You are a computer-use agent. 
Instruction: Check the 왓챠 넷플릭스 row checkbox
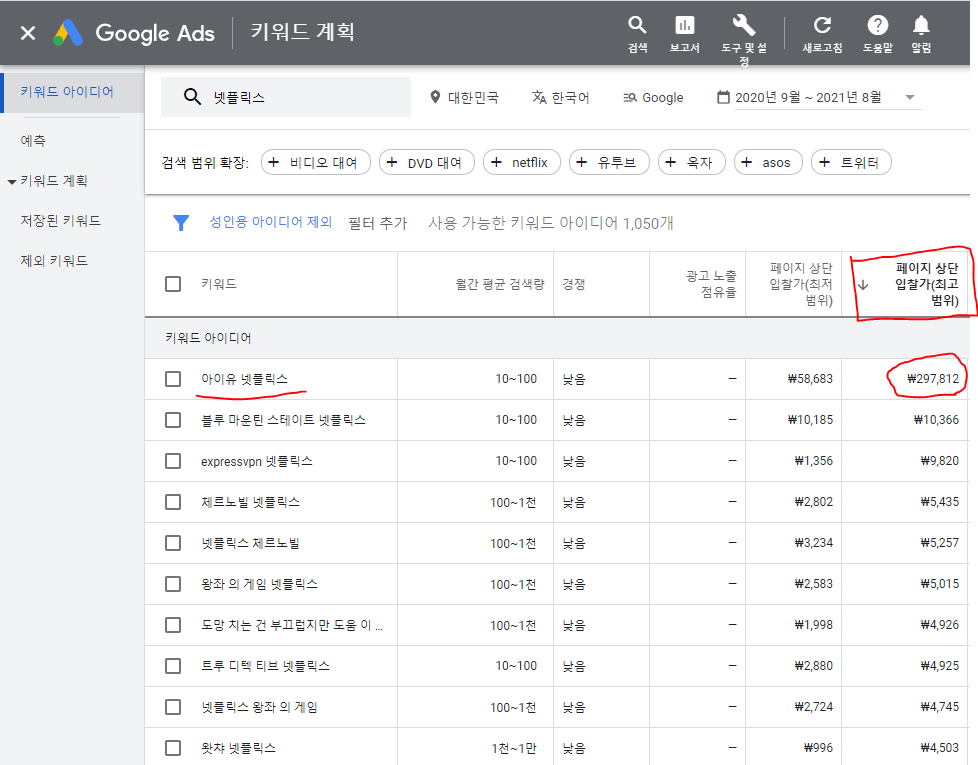tap(173, 748)
